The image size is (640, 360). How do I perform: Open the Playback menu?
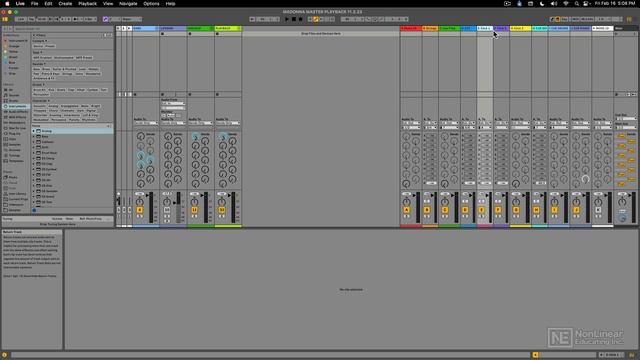tap(87, 4)
